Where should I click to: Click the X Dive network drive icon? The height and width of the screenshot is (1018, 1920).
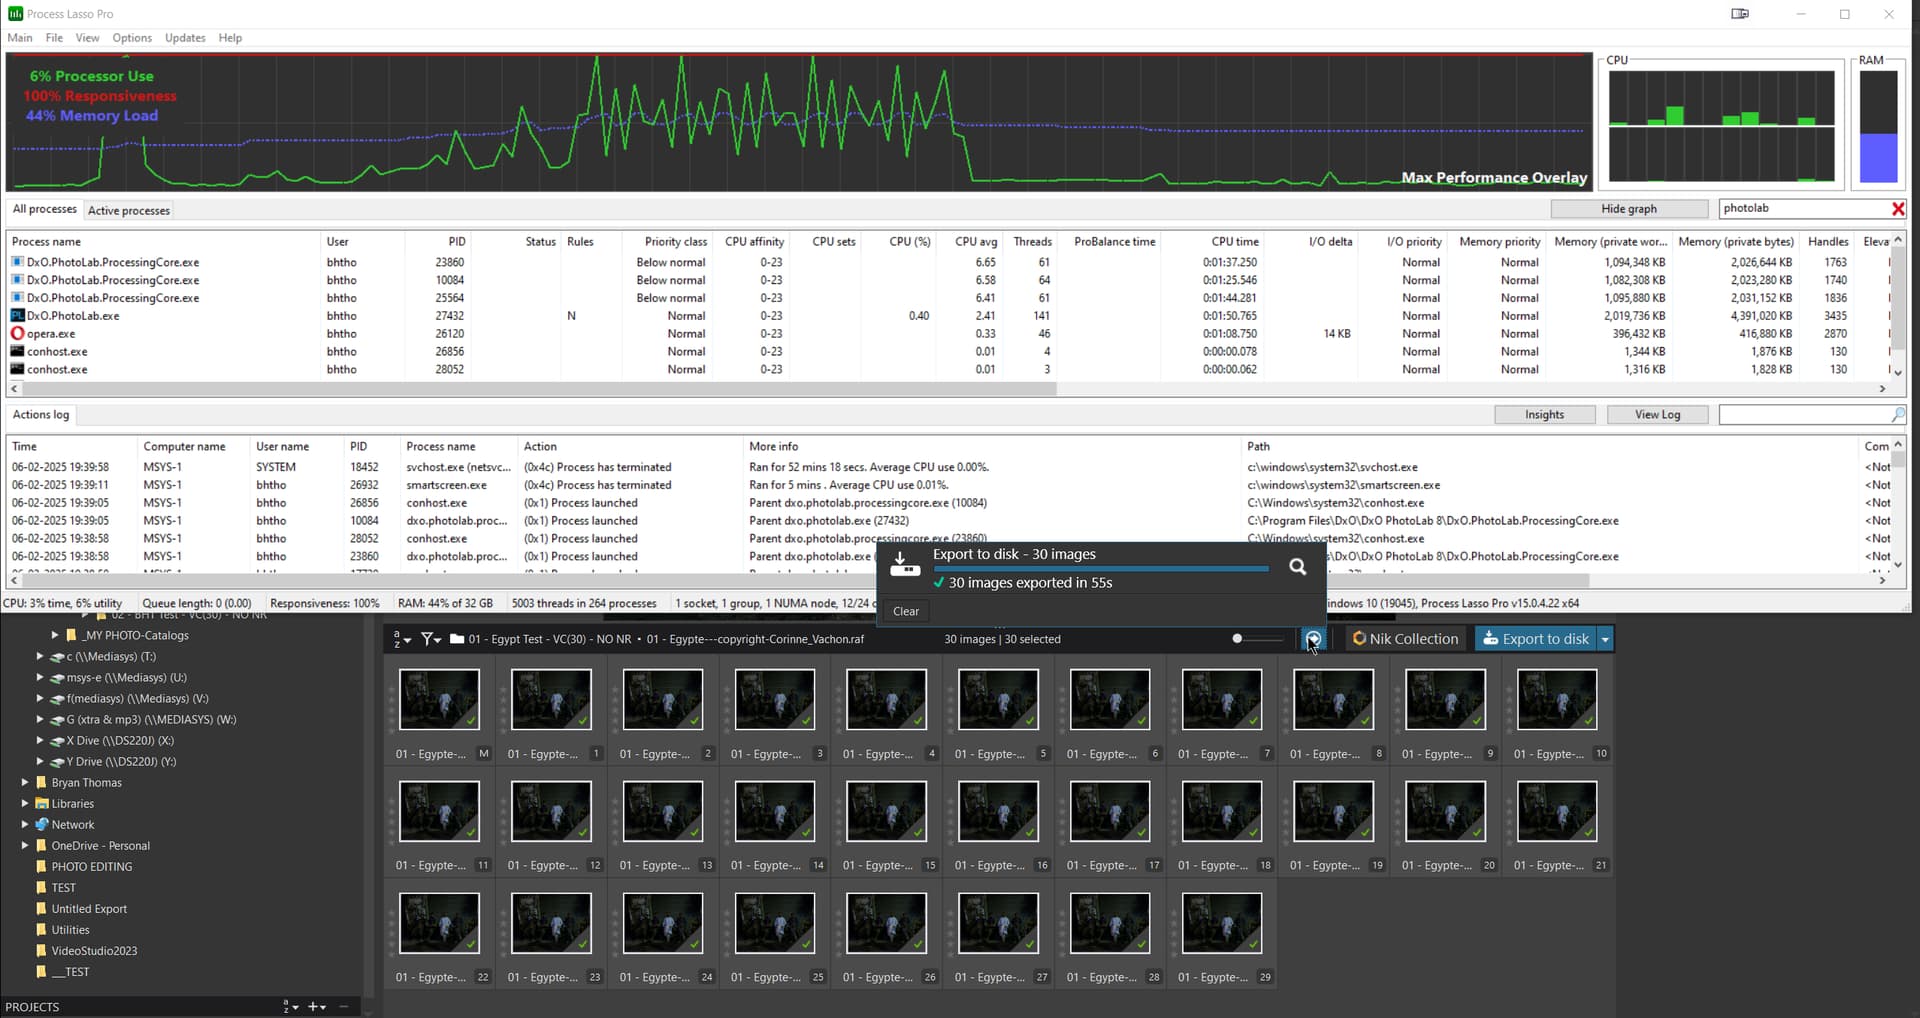tap(57, 741)
